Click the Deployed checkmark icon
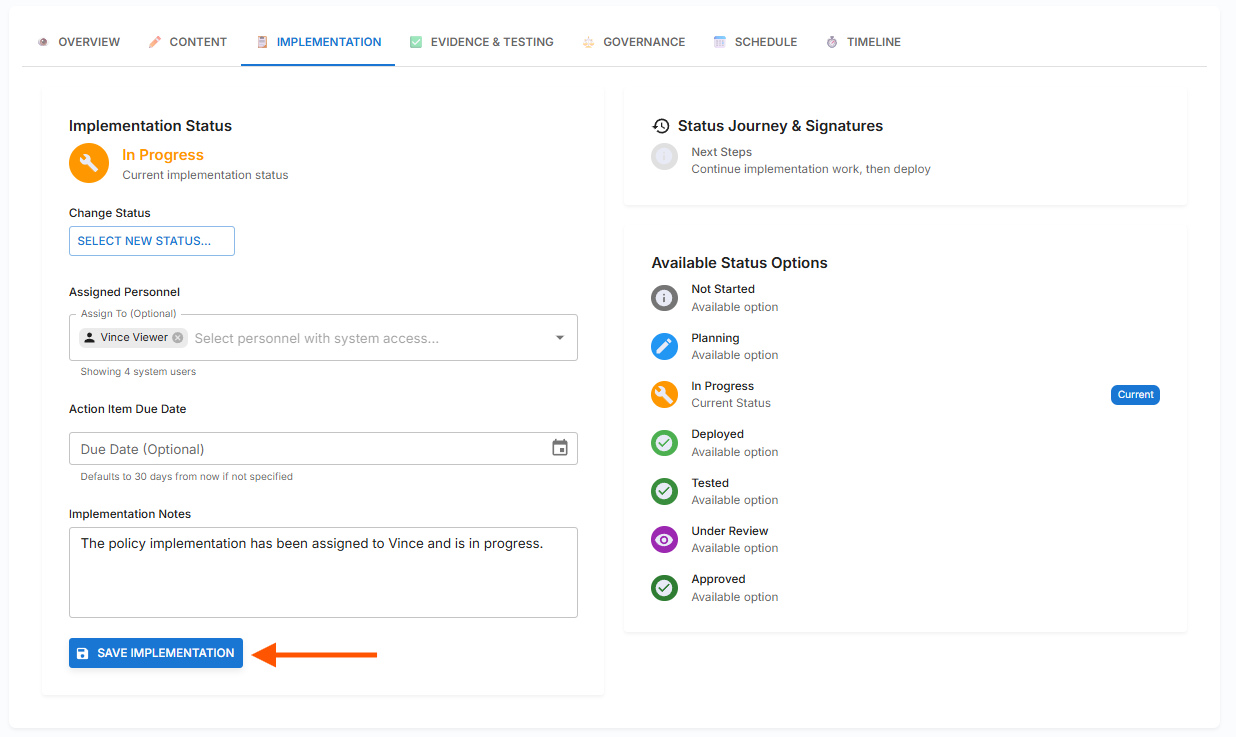The height and width of the screenshot is (737, 1236). coord(664,443)
